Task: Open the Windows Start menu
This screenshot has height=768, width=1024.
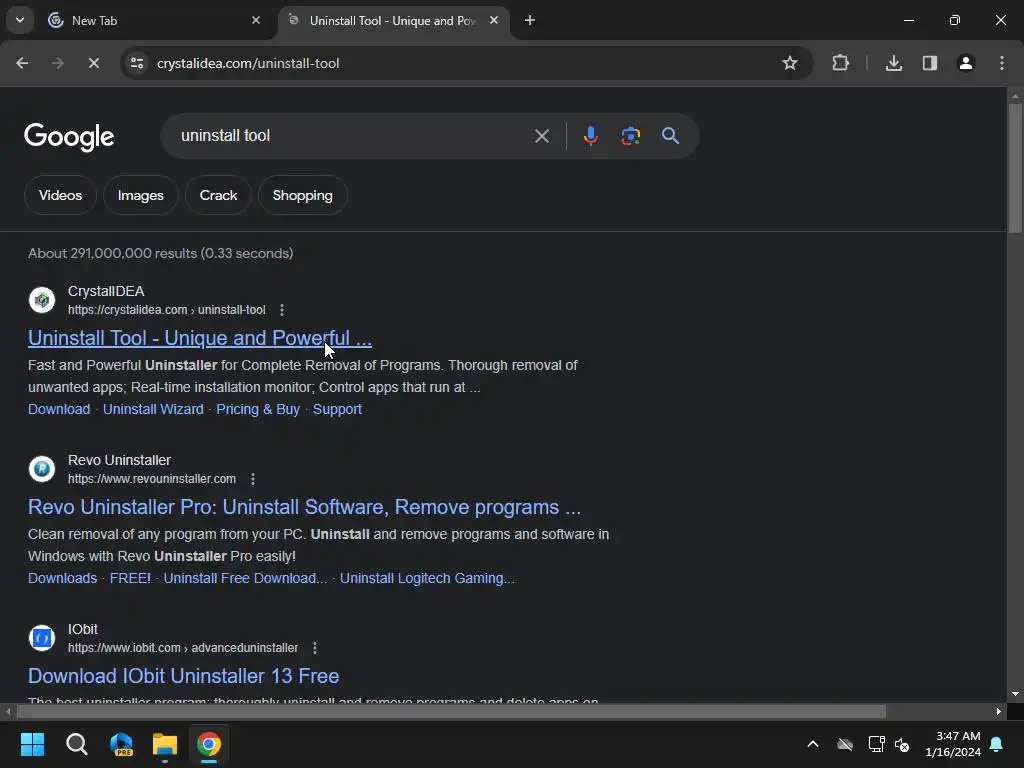Action: [x=32, y=744]
